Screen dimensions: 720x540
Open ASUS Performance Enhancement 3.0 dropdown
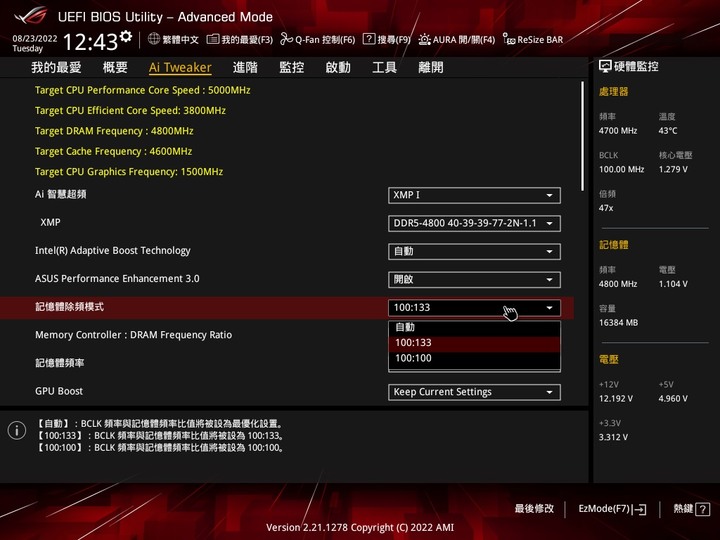[474, 280]
